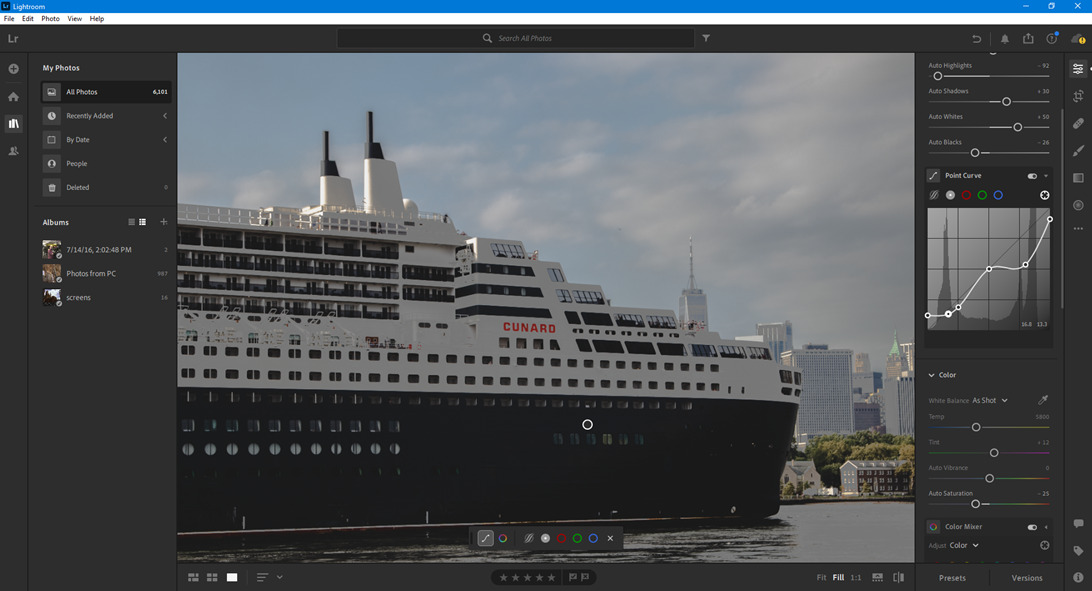Open the Help question mark icon
The image size is (1092, 591).
(1052, 39)
